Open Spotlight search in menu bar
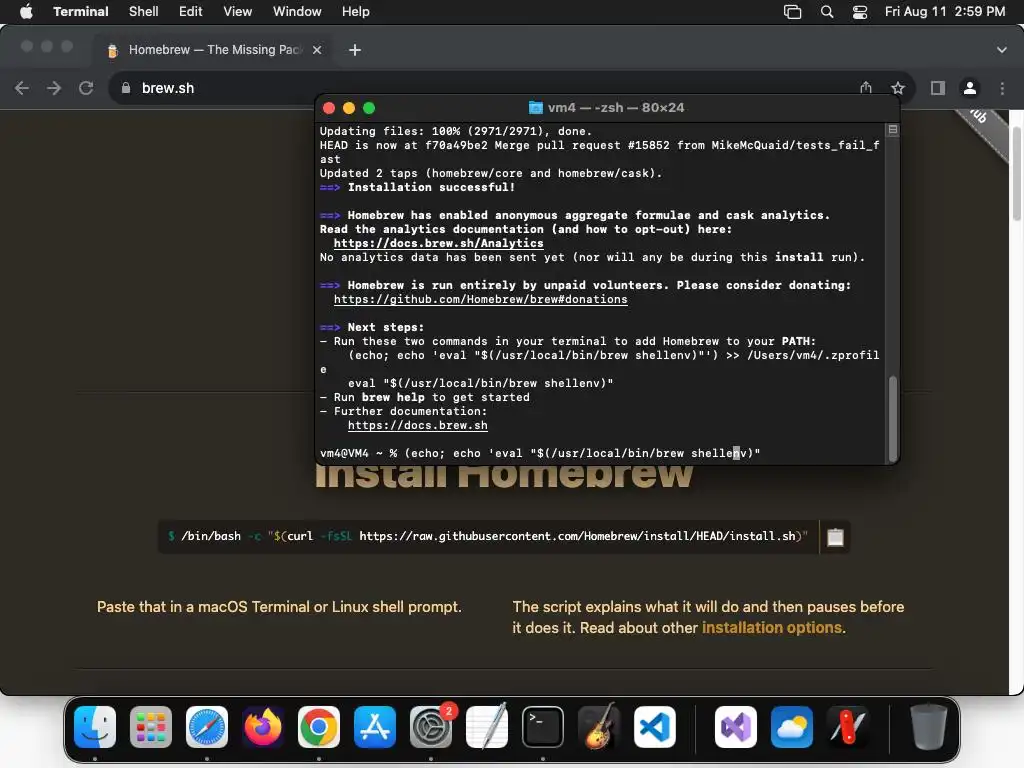Viewport: 1024px width, 768px height. click(827, 12)
